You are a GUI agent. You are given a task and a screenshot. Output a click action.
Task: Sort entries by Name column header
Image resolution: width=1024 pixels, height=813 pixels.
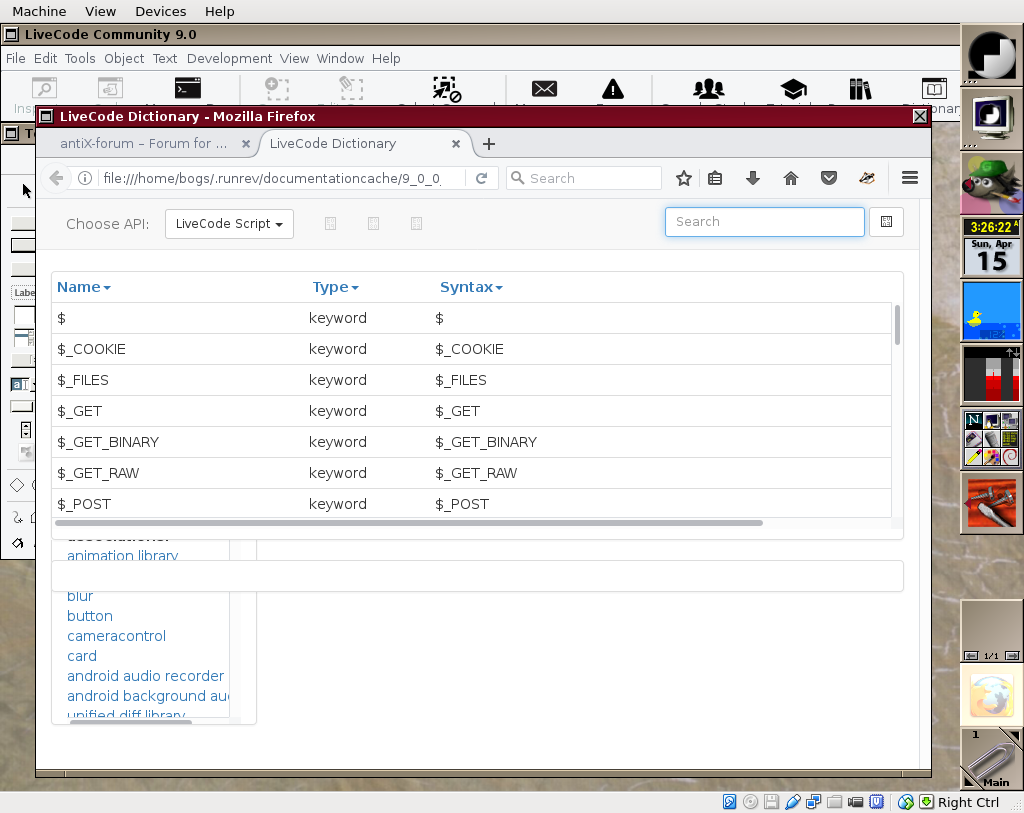pos(83,287)
